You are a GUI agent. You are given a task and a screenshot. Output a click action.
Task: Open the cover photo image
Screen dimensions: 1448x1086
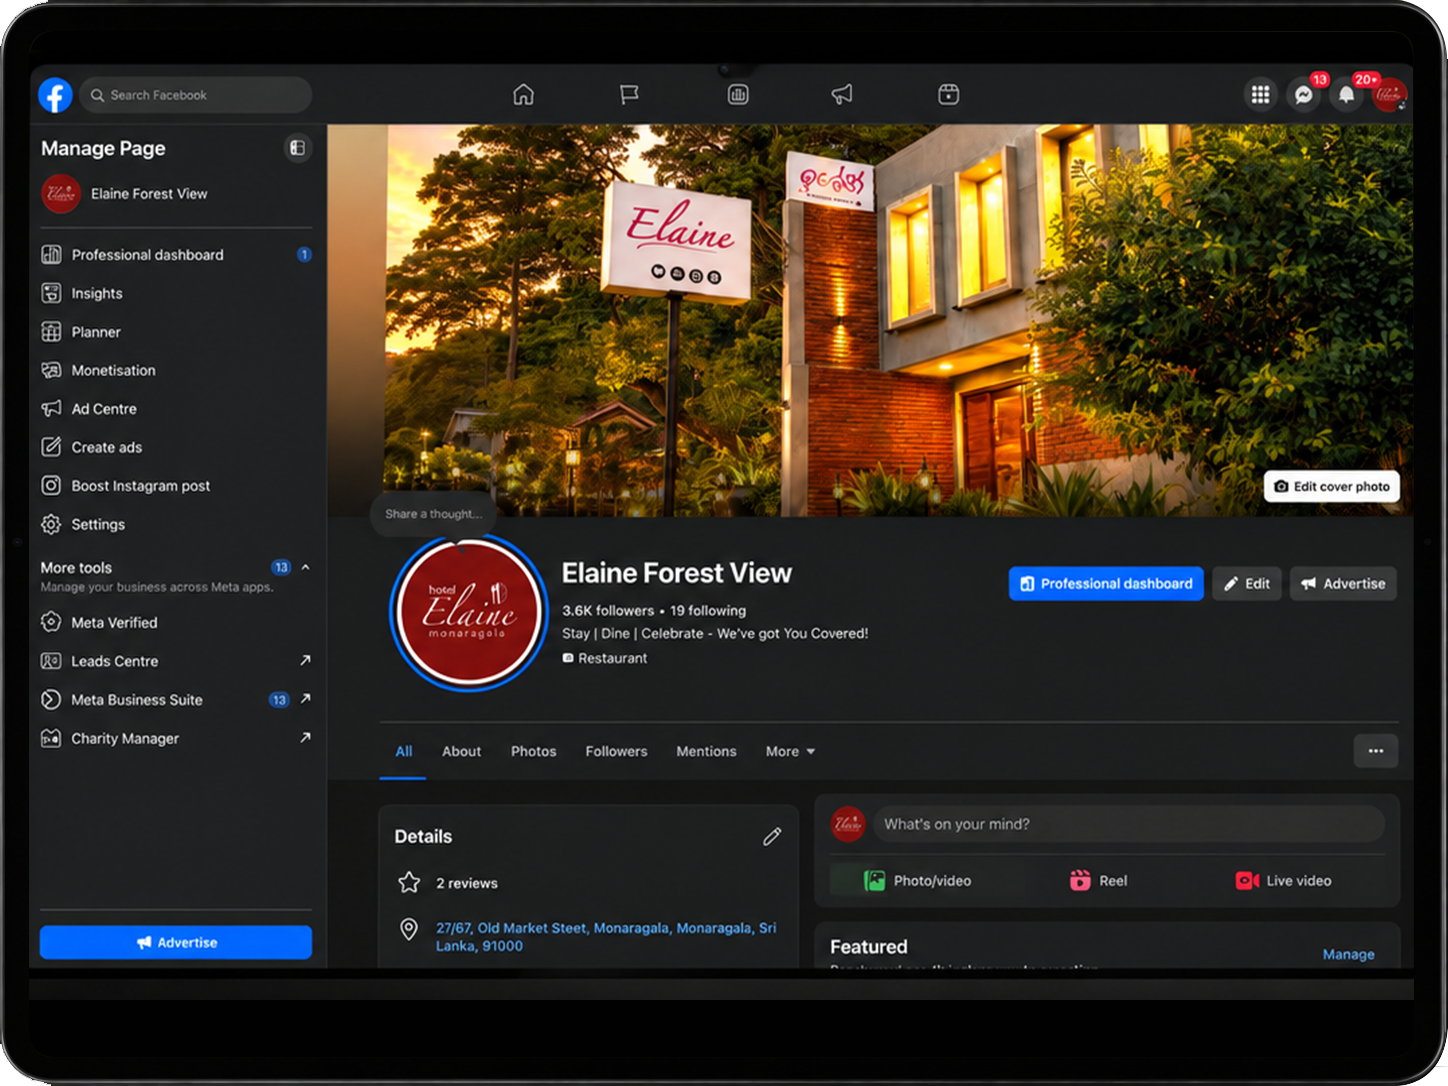(x=870, y=320)
